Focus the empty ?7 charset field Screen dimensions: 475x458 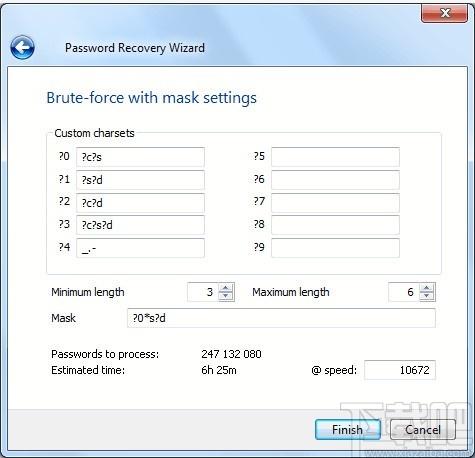click(x=335, y=203)
